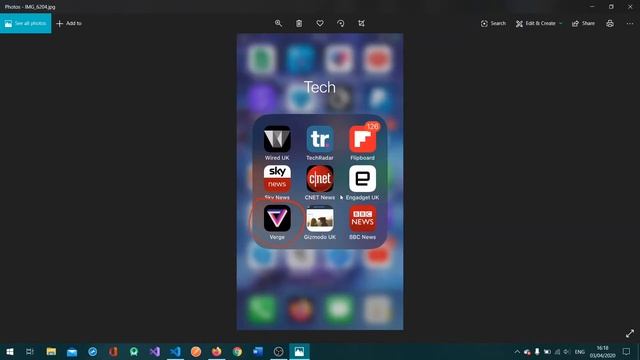Switch to Firefox on the taskbar
The height and width of the screenshot is (360, 640).
217,351
